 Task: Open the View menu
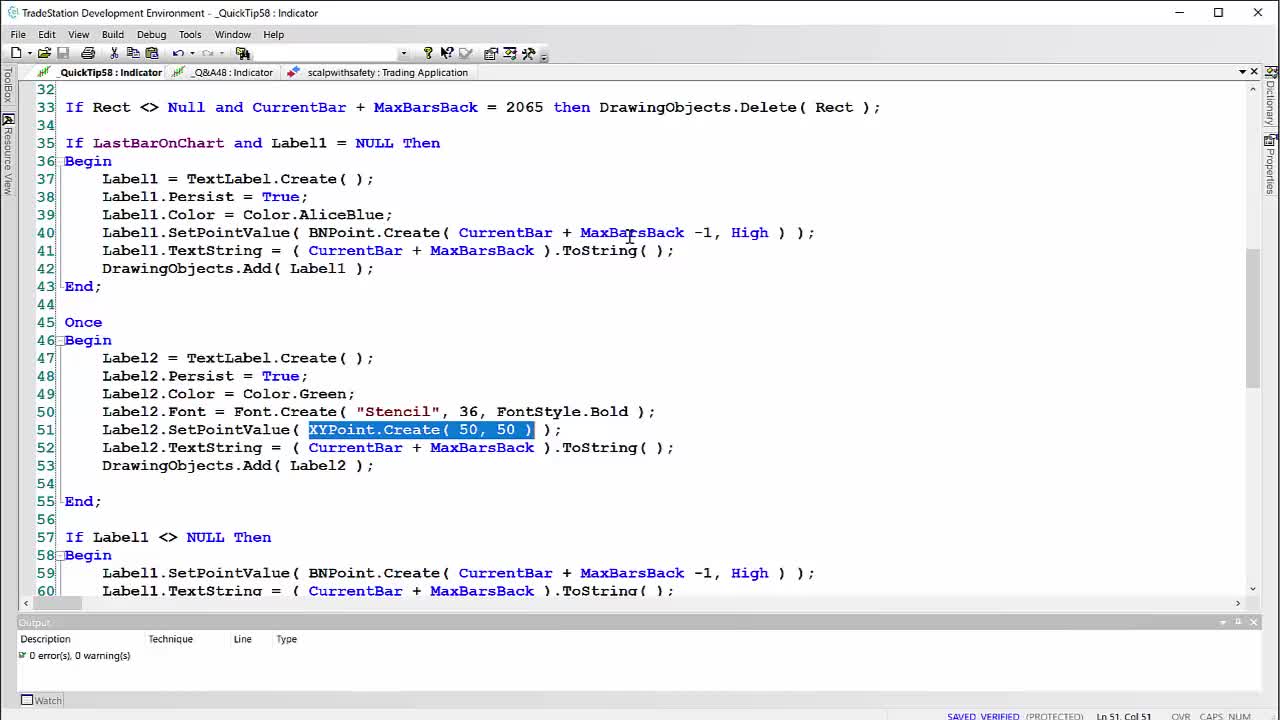tap(78, 34)
